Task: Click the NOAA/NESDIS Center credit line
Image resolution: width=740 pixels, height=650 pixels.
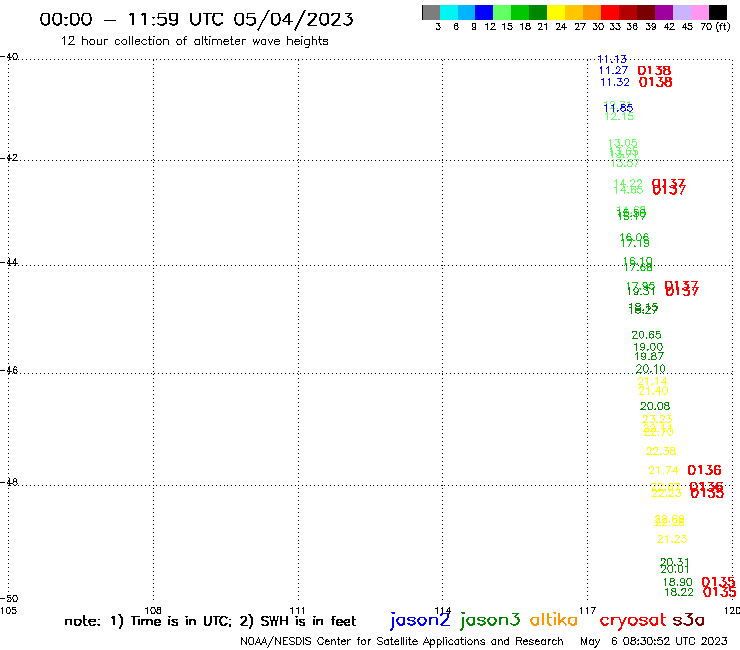Action: [402, 641]
